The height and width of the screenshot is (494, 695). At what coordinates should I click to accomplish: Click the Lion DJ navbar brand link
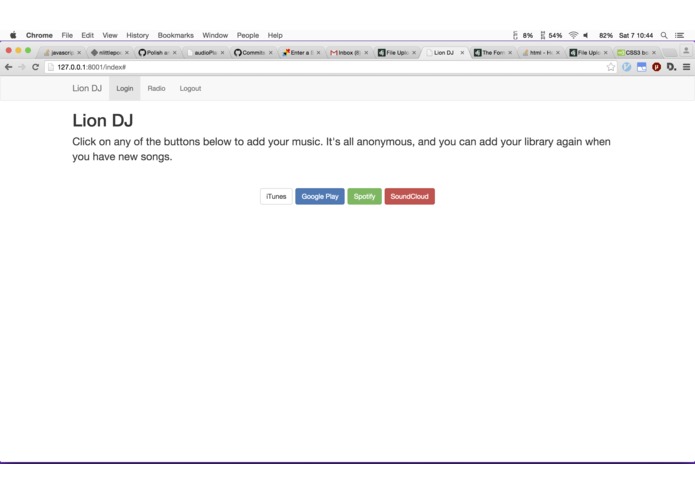[87, 88]
